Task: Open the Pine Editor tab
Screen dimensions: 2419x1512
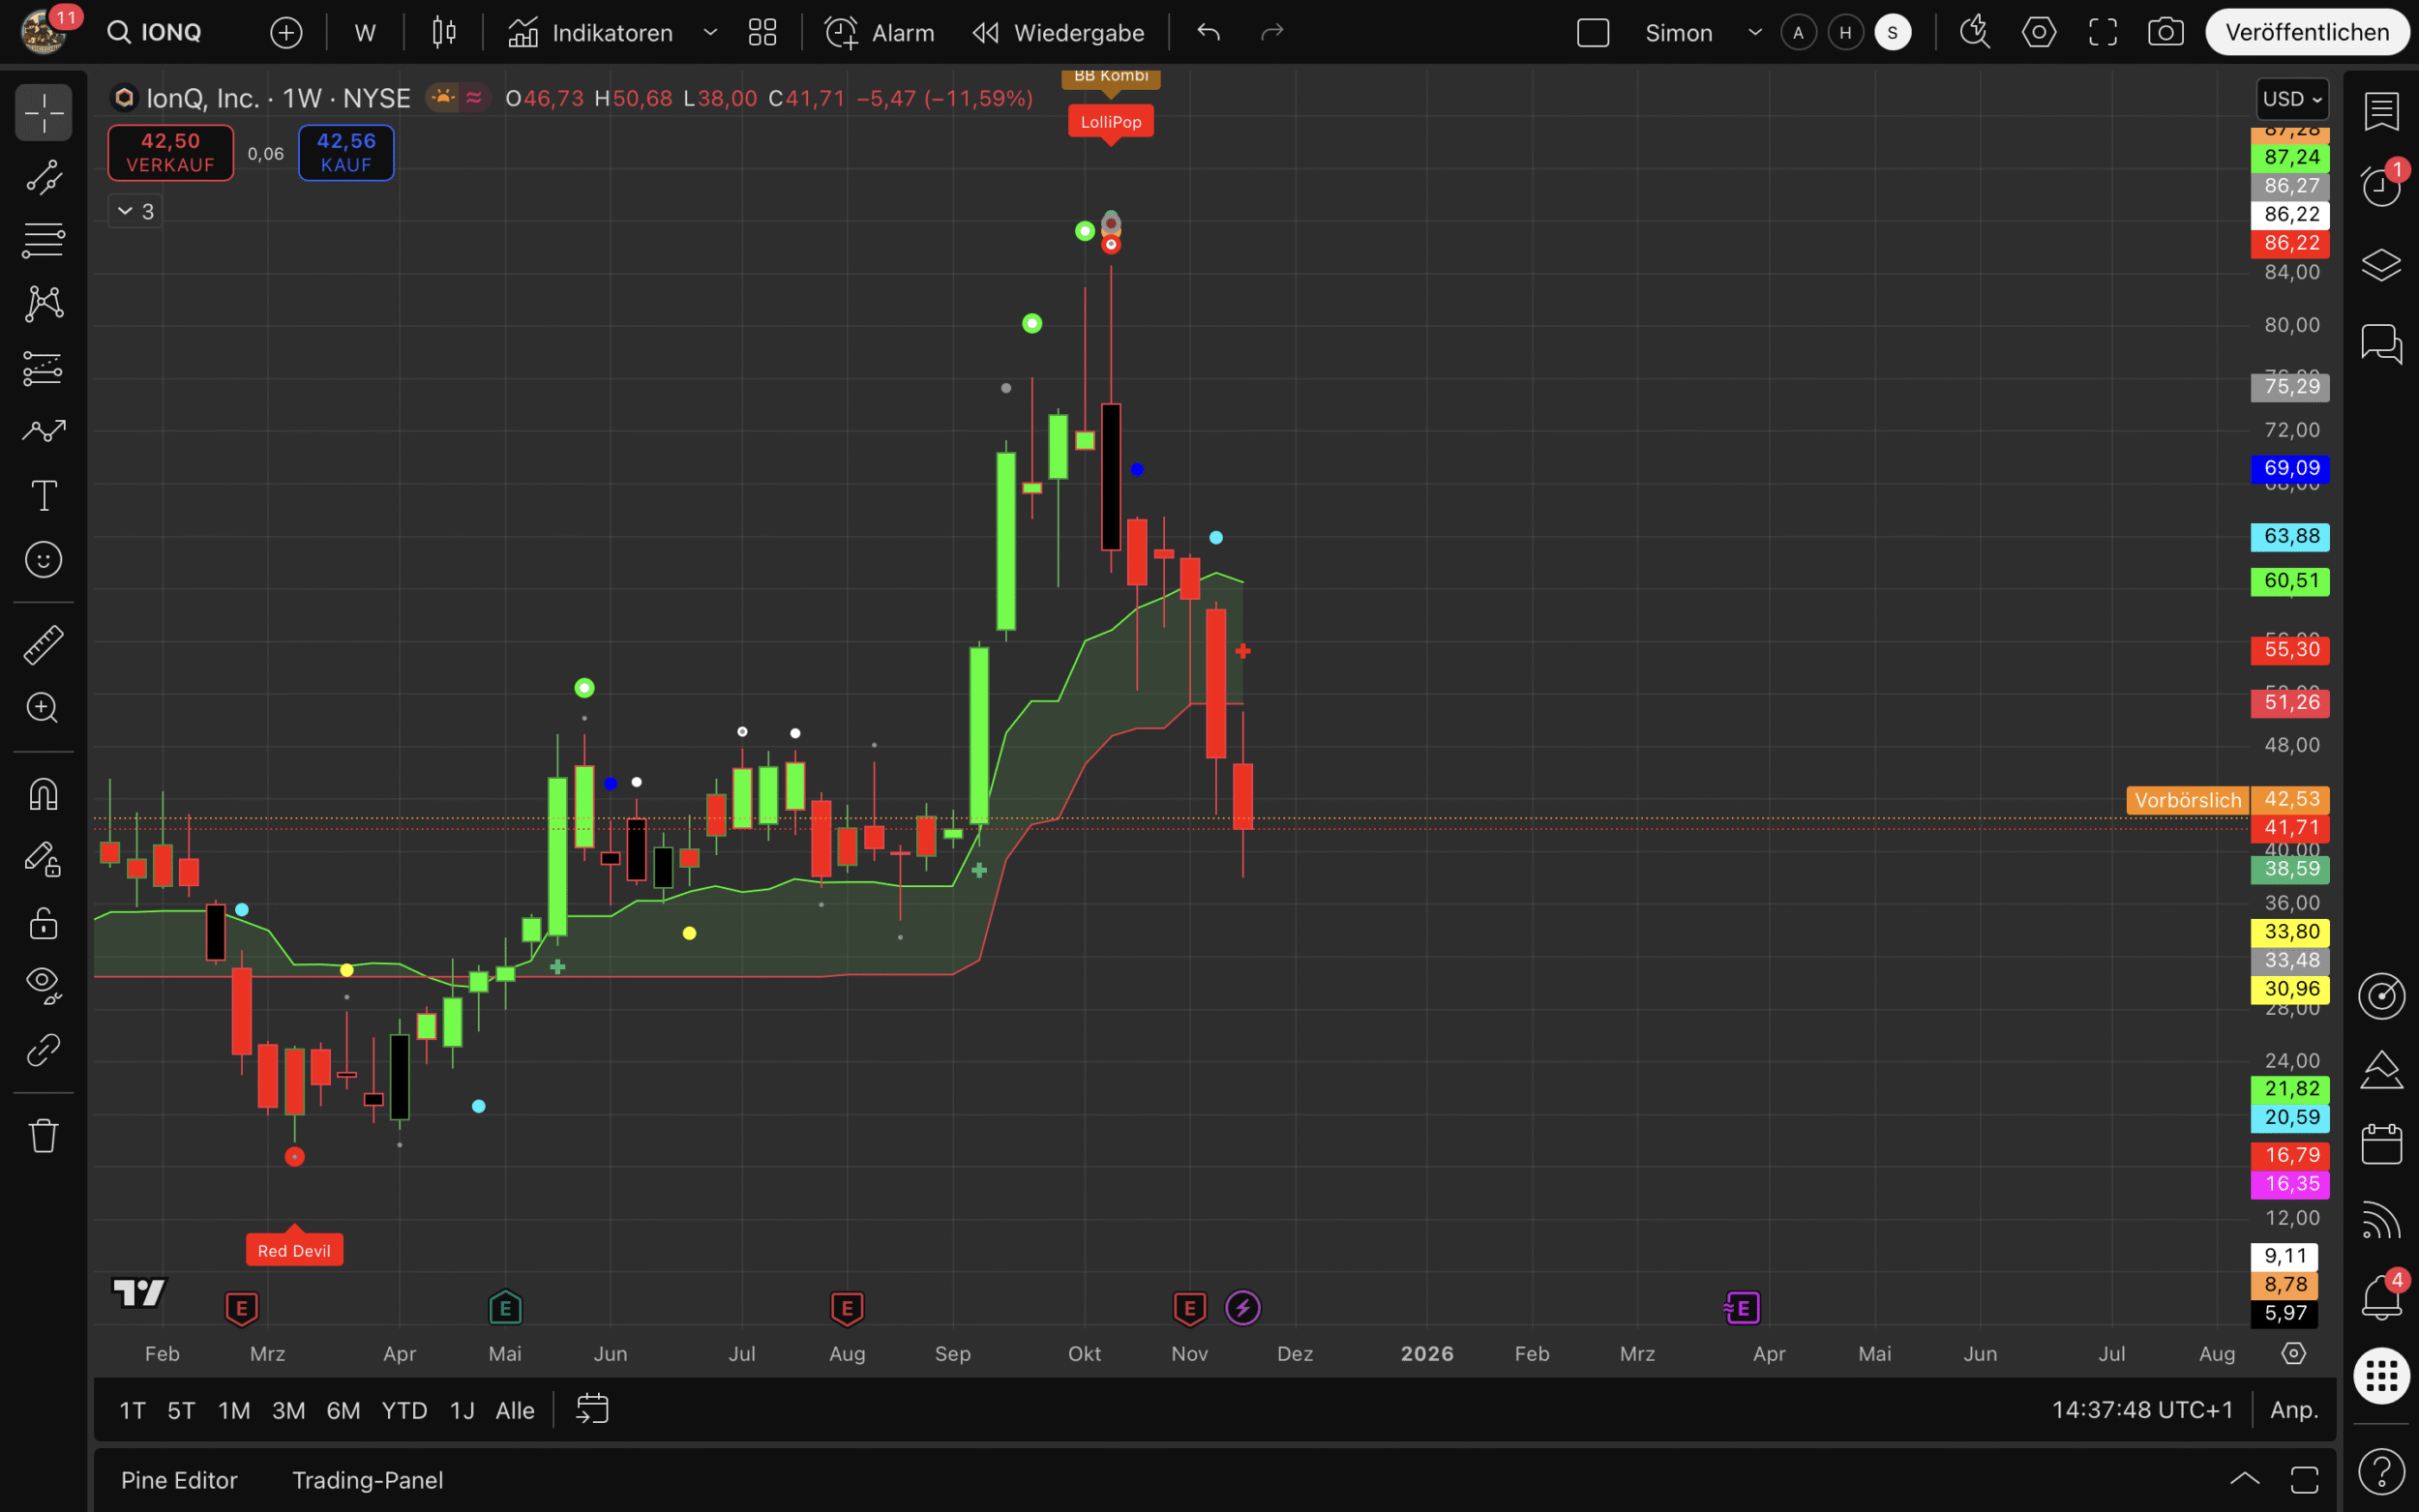Action: click(x=179, y=1480)
